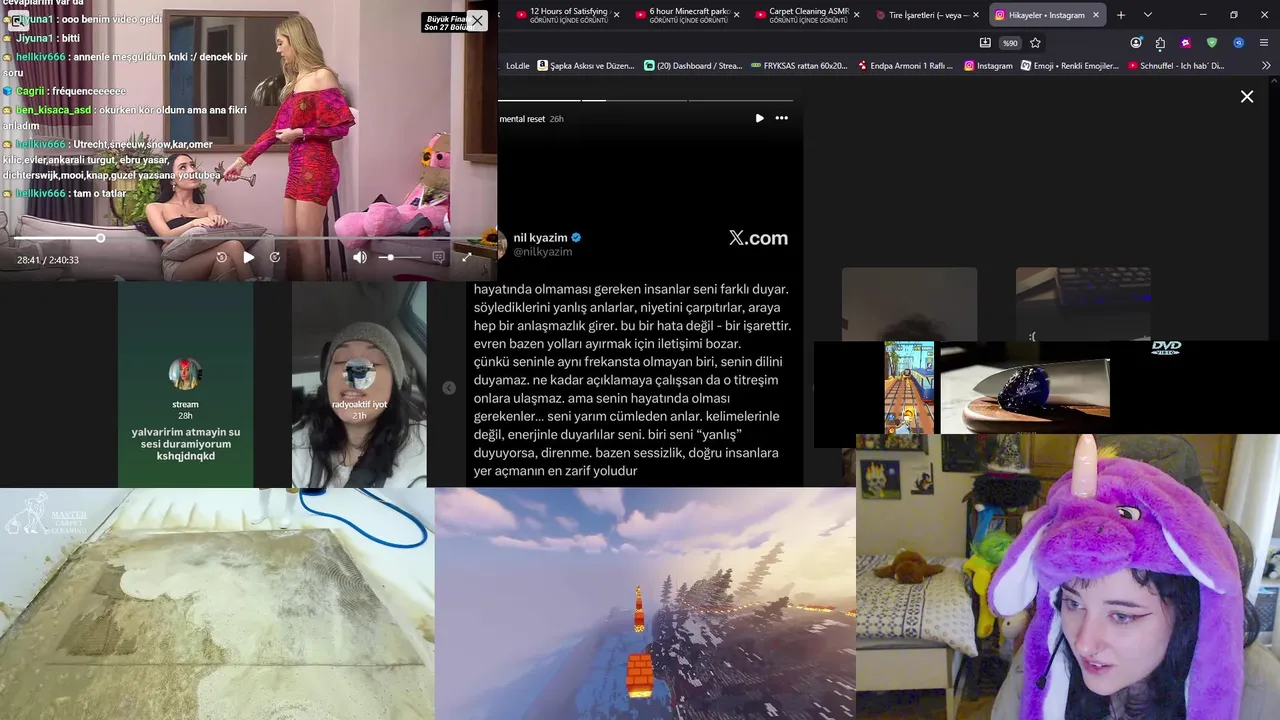This screenshot has height=720, width=1280.
Task: Click the Subway Surfers gameplay video
Action: 909,388
